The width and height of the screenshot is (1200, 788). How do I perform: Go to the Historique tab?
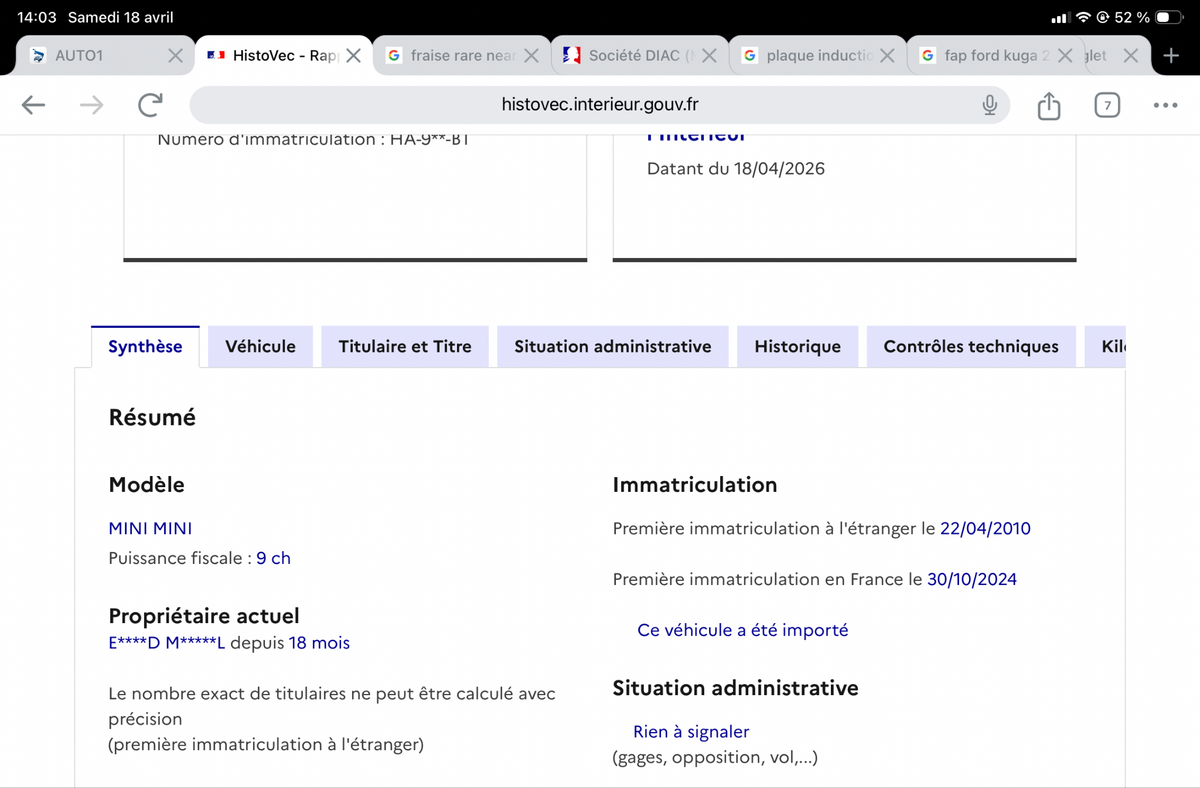[798, 347]
